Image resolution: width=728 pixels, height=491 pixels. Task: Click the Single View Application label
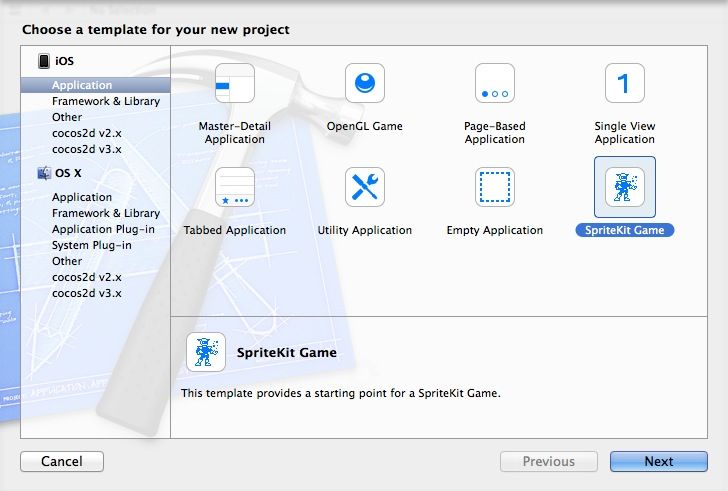click(625, 133)
